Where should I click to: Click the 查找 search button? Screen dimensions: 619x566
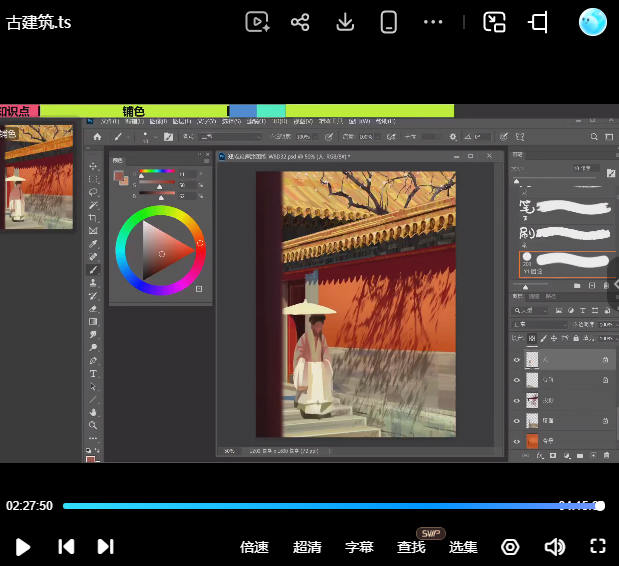411,547
